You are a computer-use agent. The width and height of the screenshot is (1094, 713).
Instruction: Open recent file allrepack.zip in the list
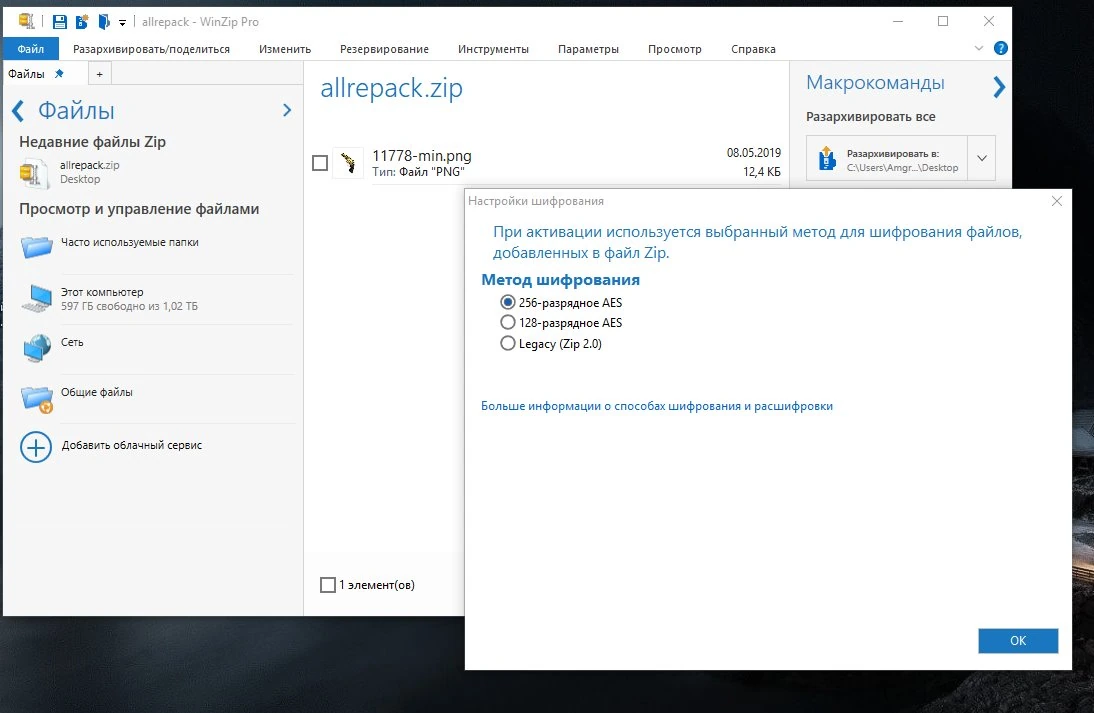[x=89, y=172]
